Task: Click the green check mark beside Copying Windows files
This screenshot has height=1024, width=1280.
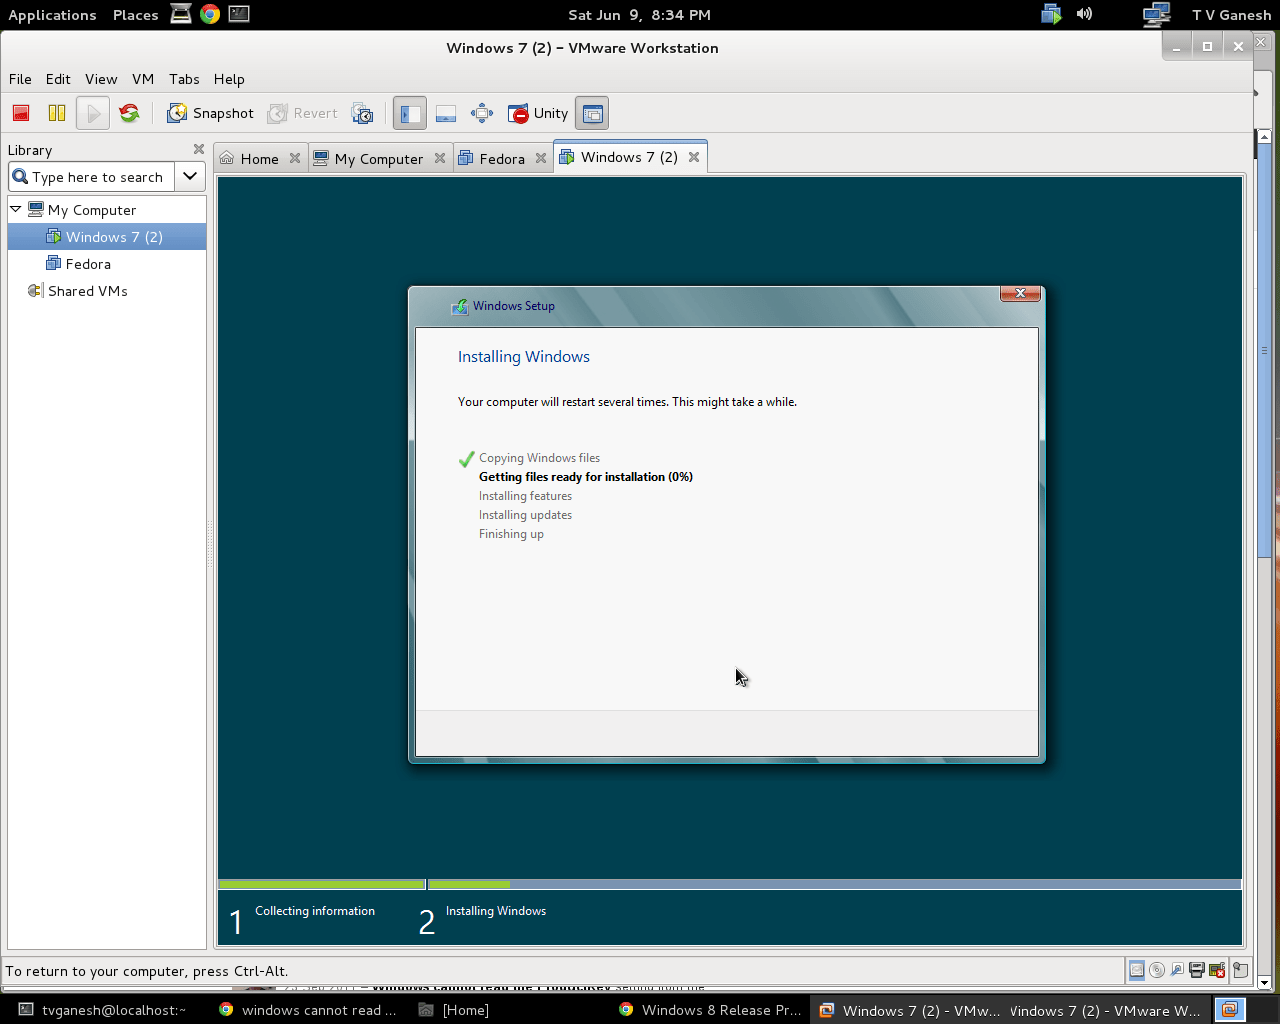Action: pyautogui.click(x=466, y=459)
